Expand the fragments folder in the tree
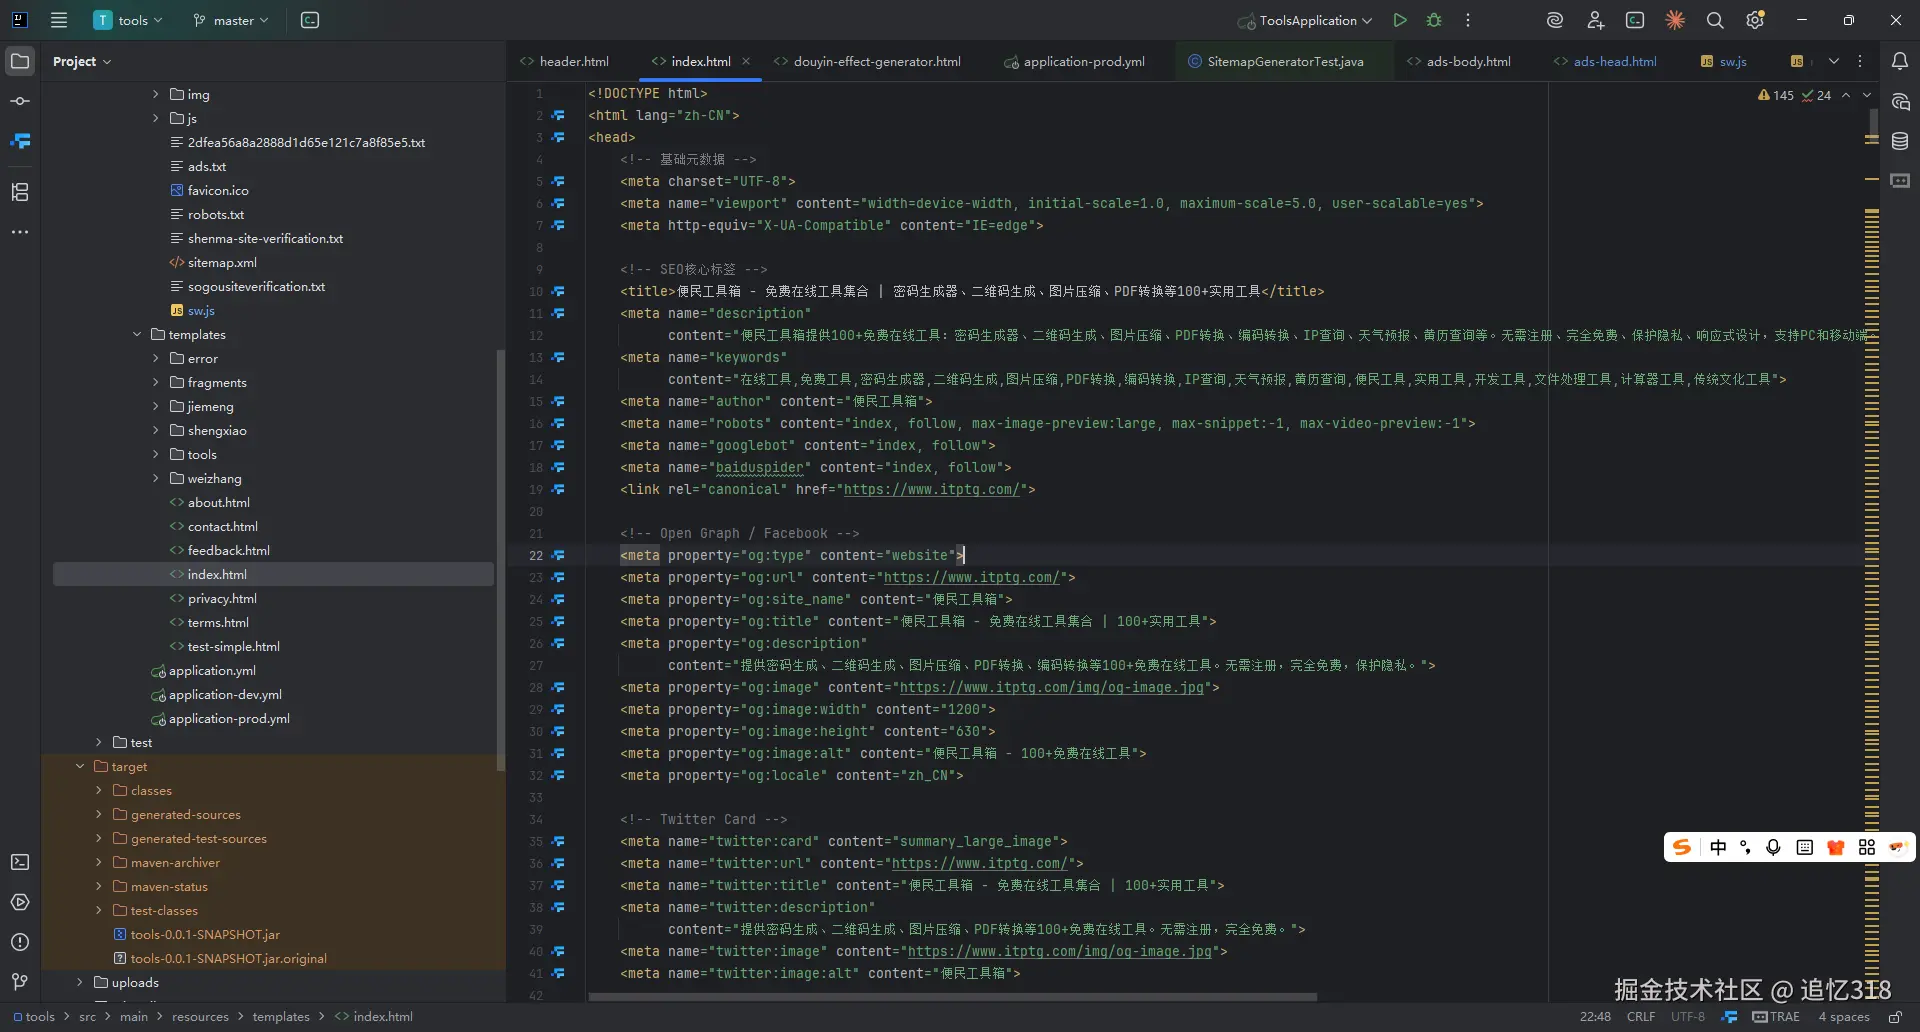1920x1032 pixels. pyautogui.click(x=155, y=382)
